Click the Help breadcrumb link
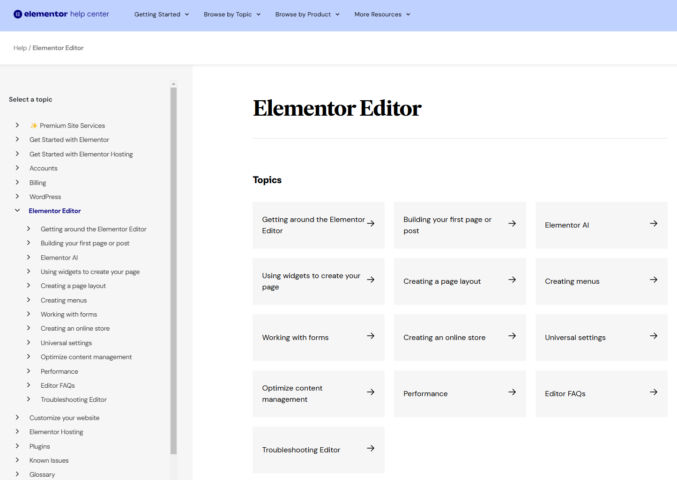 point(20,48)
